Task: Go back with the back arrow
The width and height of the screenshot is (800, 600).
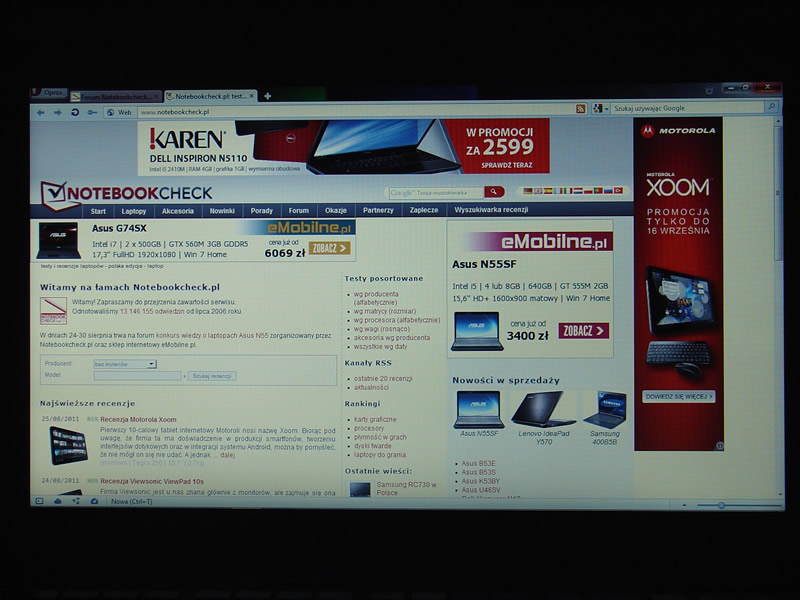Action: pos(41,112)
